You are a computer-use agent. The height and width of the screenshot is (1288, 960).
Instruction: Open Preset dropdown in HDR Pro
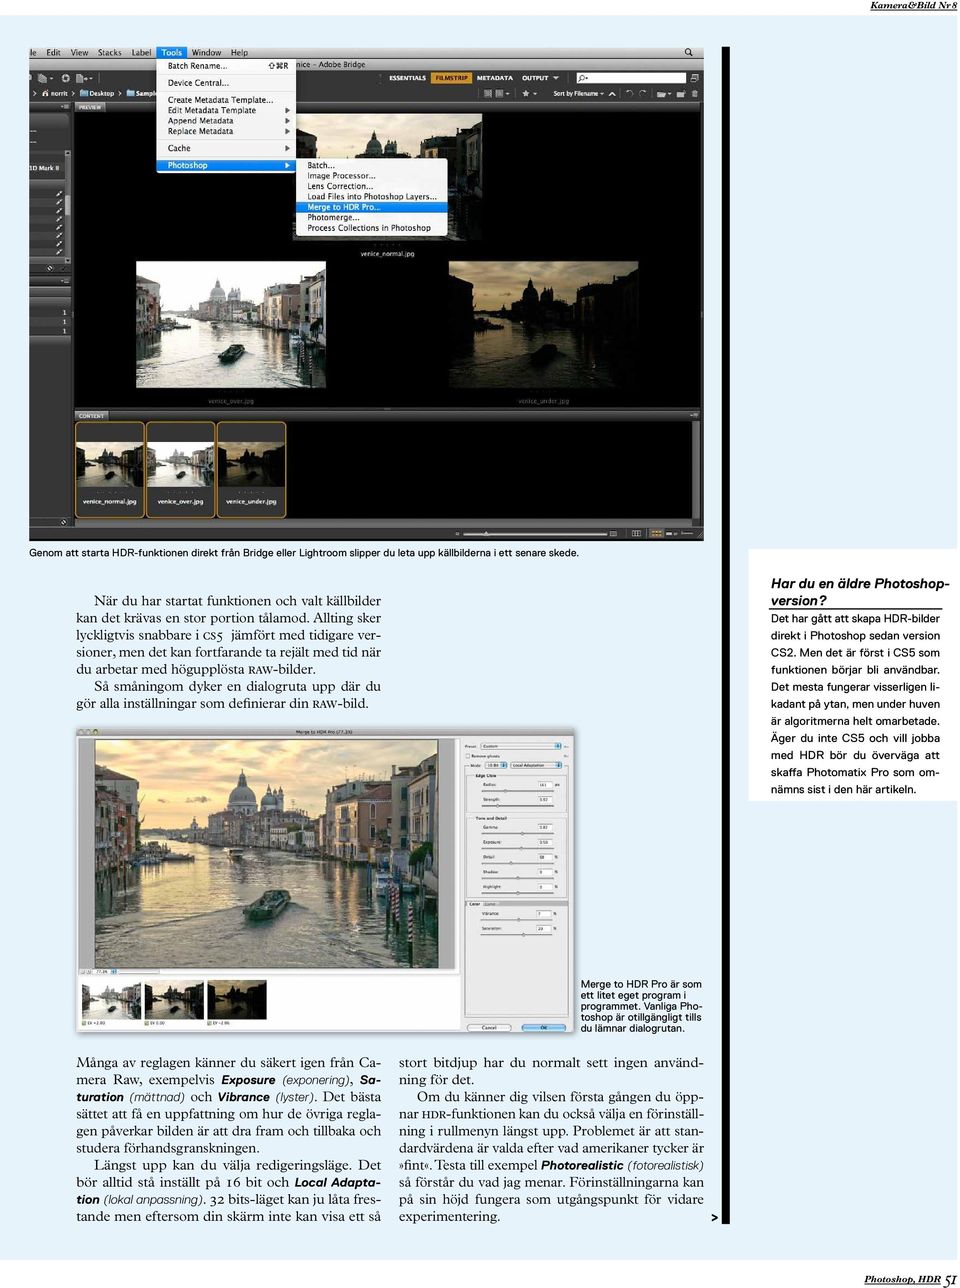(x=521, y=746)
